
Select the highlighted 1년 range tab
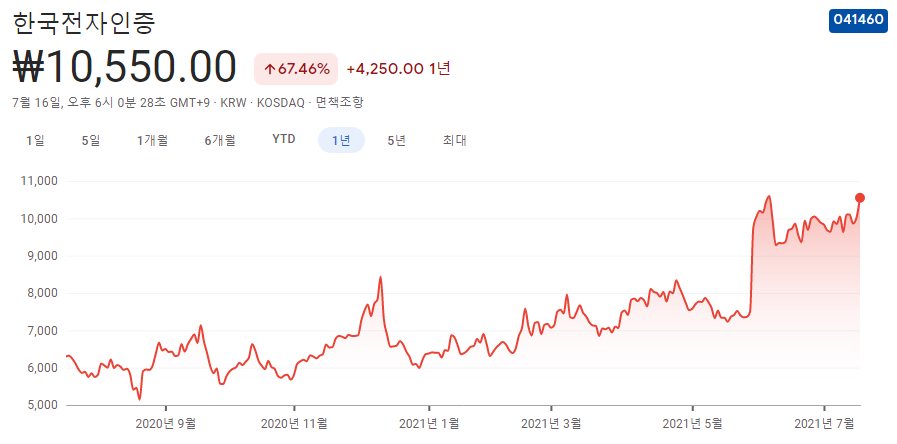point(341,140)
